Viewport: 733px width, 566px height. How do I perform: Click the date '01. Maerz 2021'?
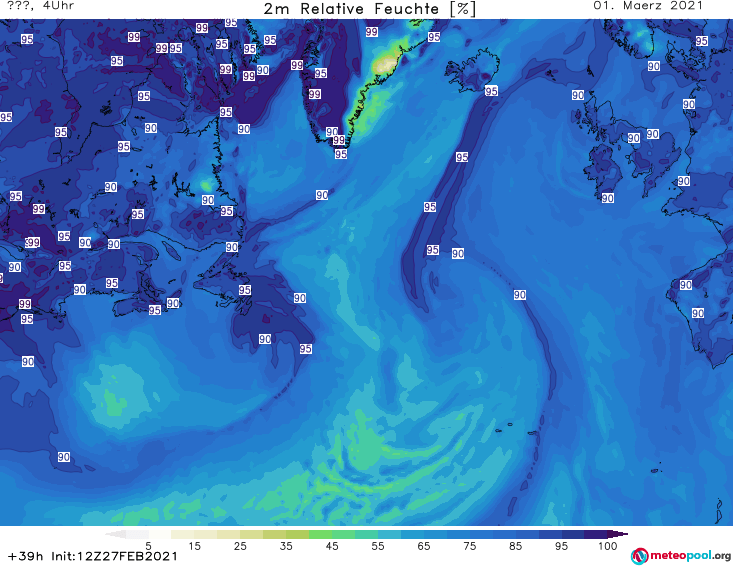tap(648, 6)
